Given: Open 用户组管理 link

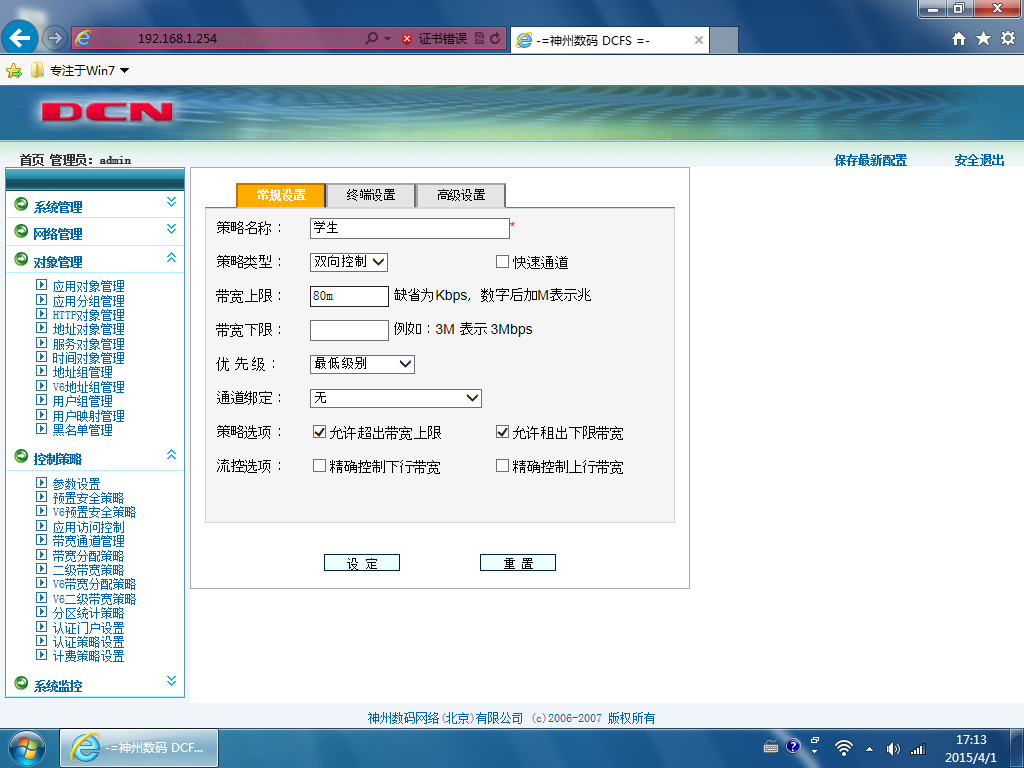Looking at the screenshot, I should point(82,401).
